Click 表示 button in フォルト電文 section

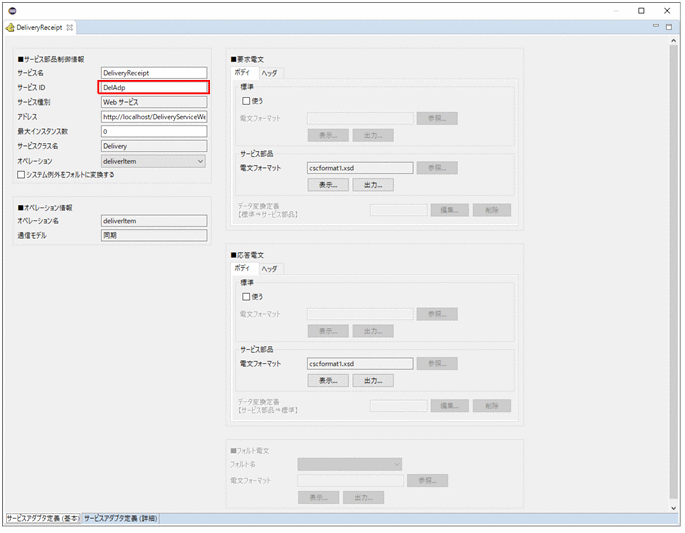(x=319, y=498)
